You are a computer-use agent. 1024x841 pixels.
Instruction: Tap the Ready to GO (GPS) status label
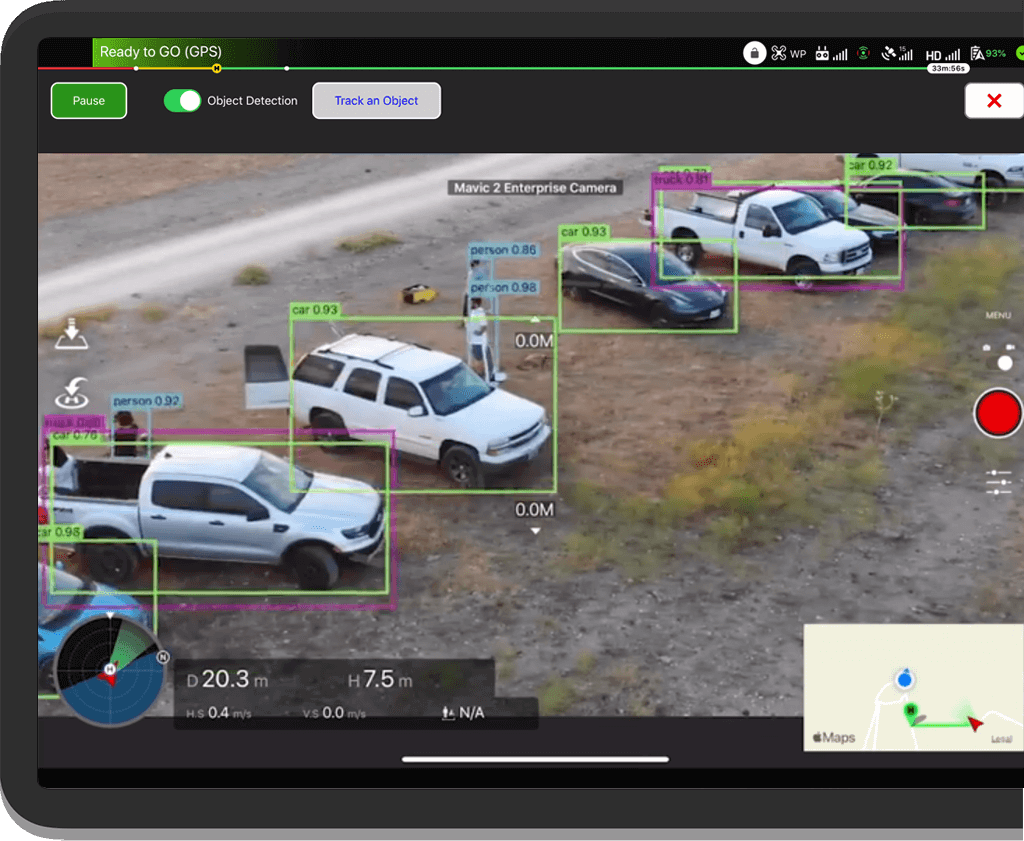click(x=161, y=52)
